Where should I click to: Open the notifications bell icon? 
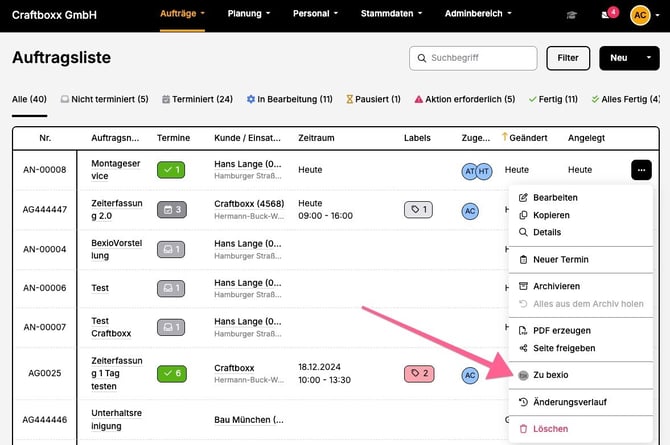pyautogui.click(x=606, y=15)
